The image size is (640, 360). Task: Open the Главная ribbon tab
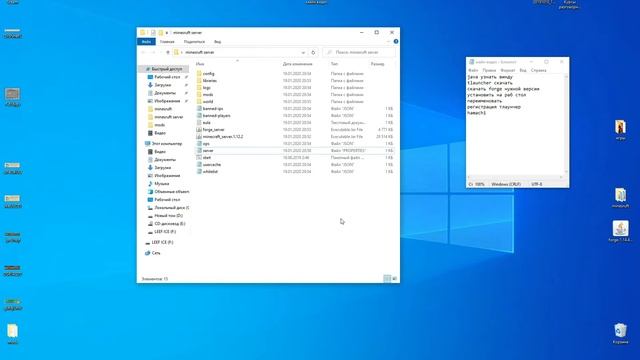[x=167, y=42]
